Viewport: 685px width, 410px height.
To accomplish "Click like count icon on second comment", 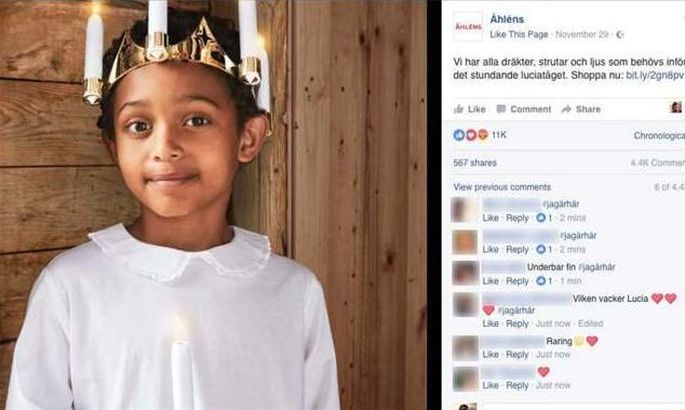I will 541,249.
